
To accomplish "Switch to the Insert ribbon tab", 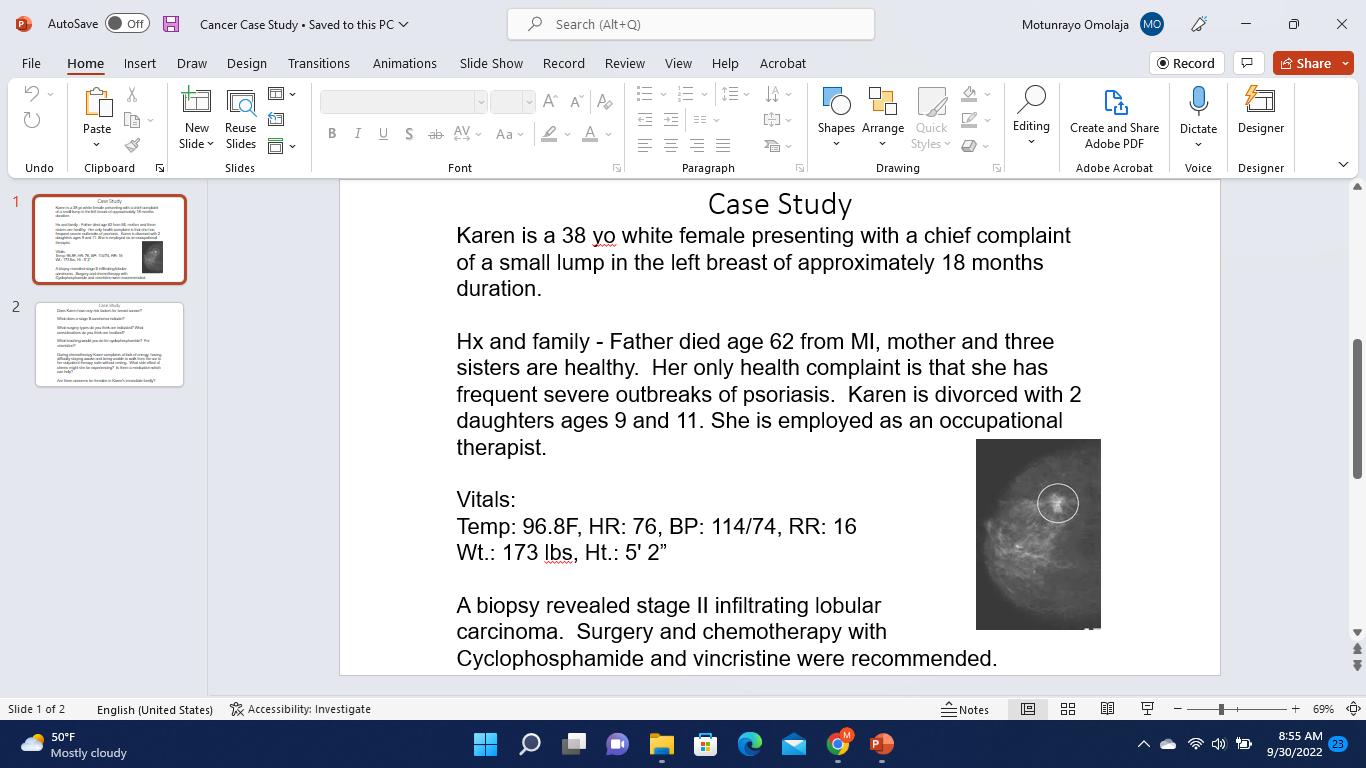I will coord(139,63).
